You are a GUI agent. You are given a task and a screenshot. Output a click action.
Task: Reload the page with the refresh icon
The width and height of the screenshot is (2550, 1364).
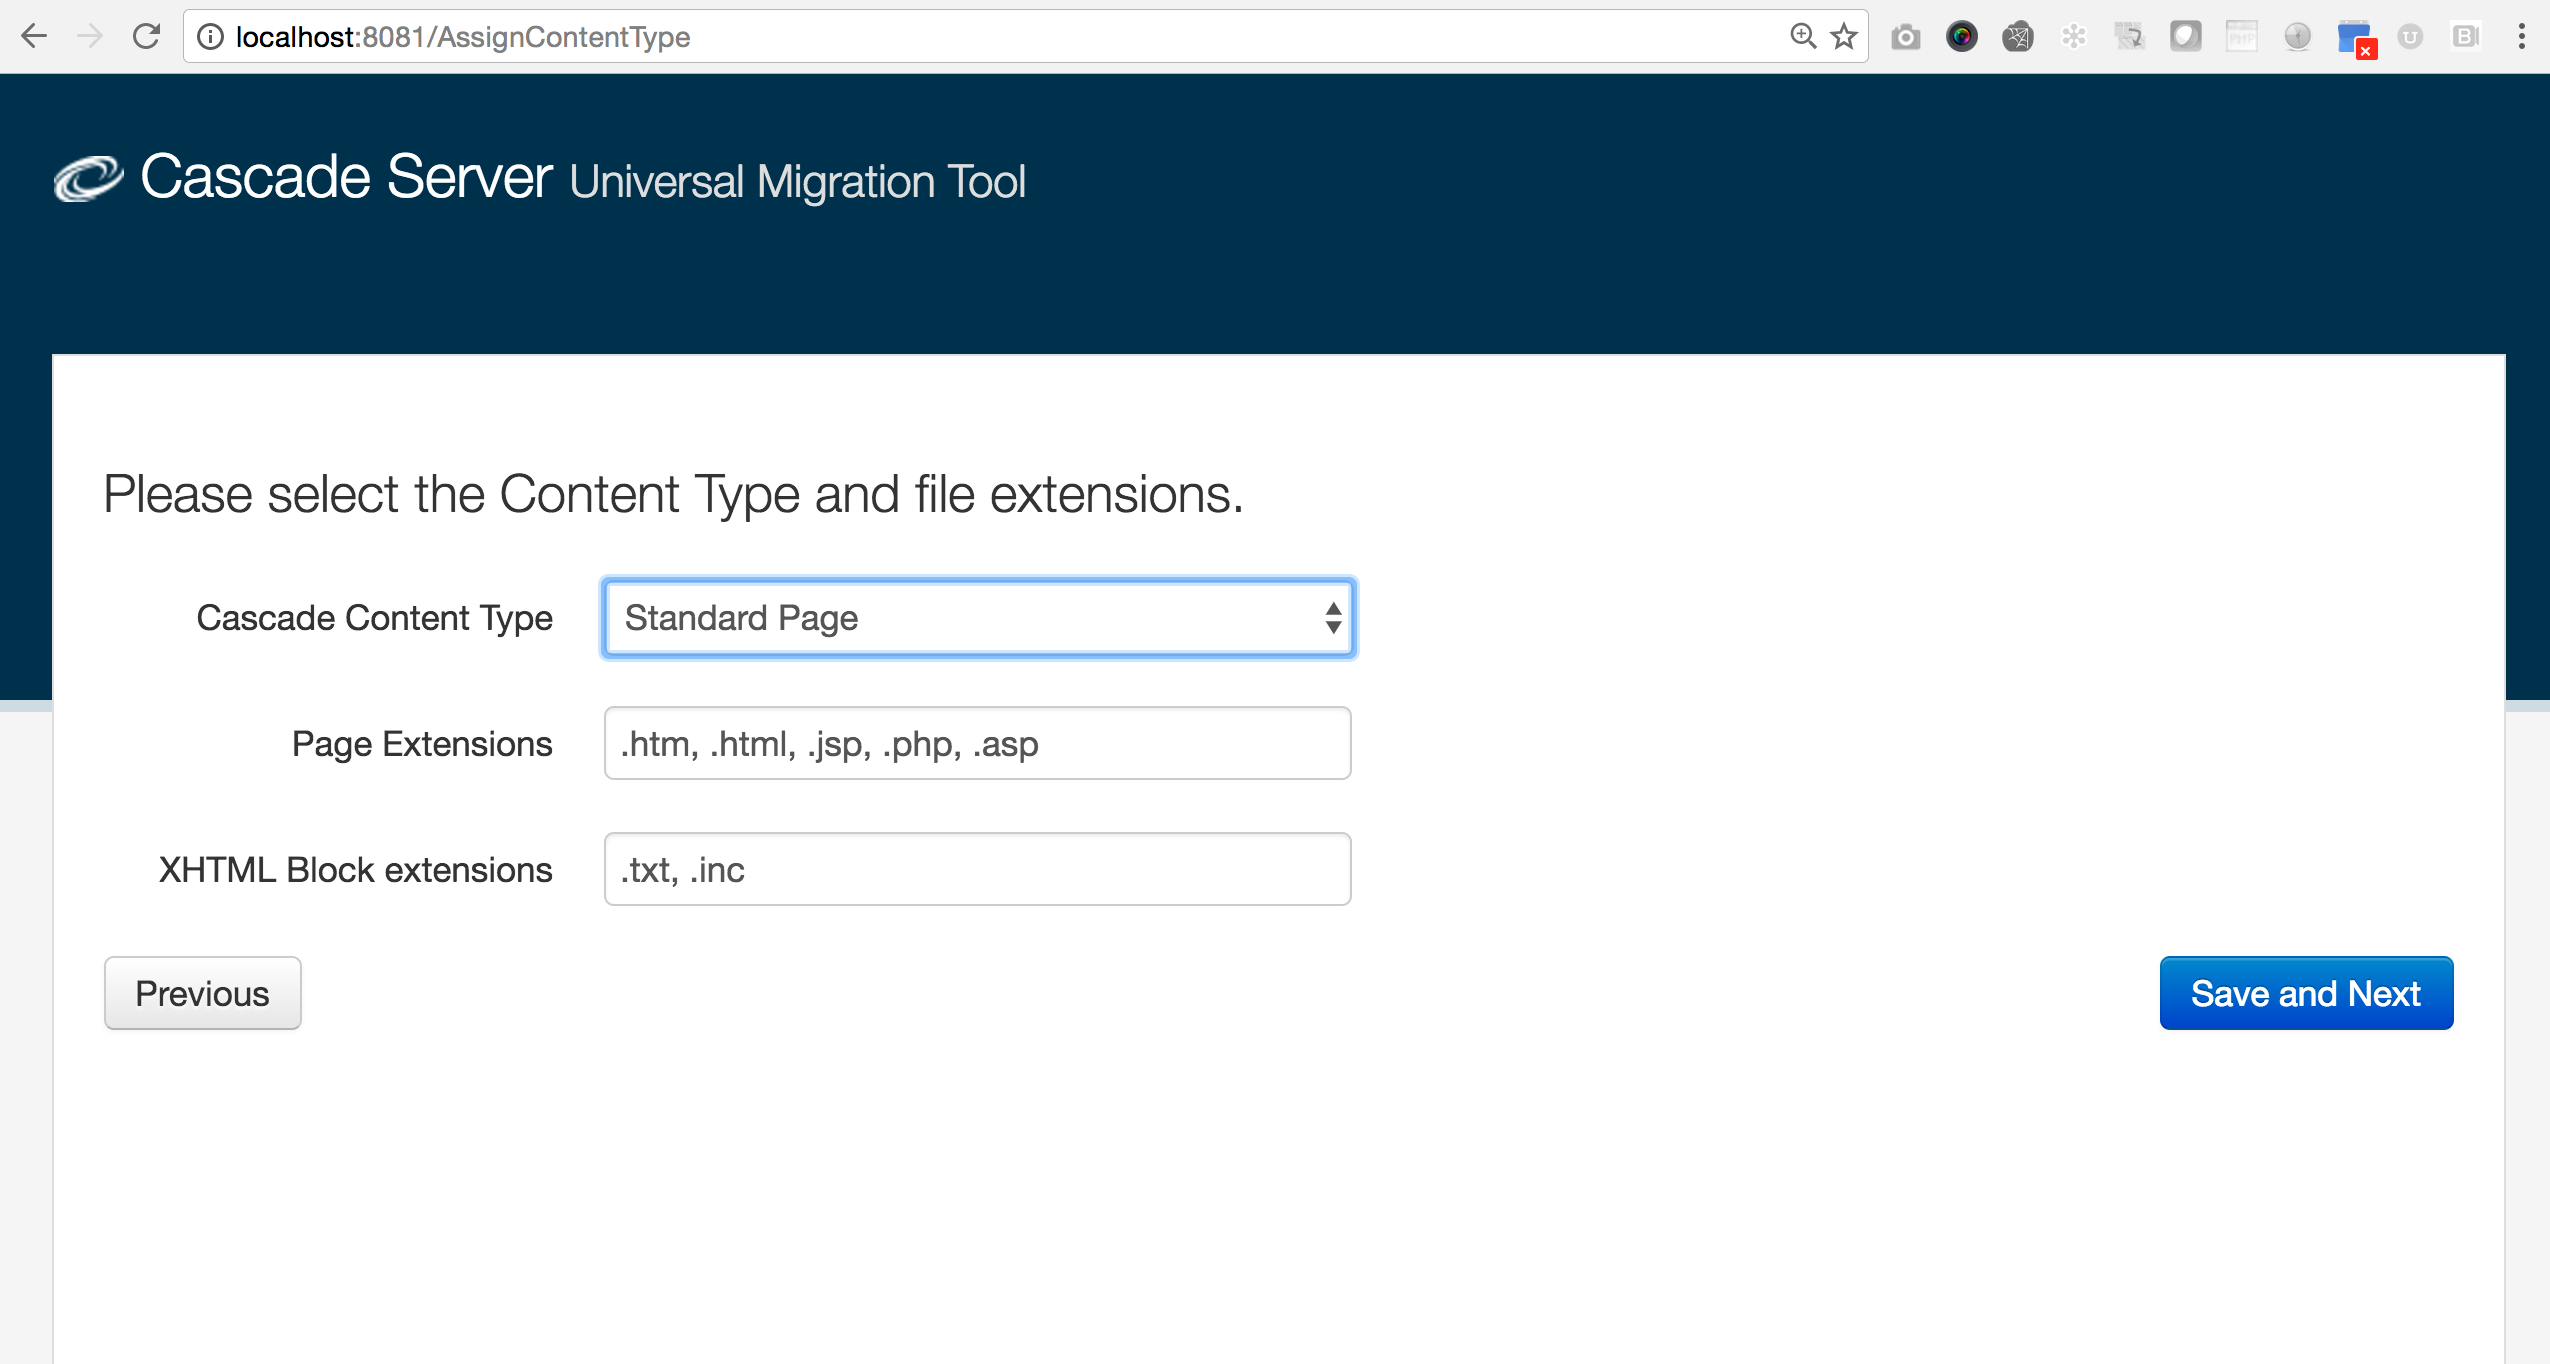[x=147, y=37]
